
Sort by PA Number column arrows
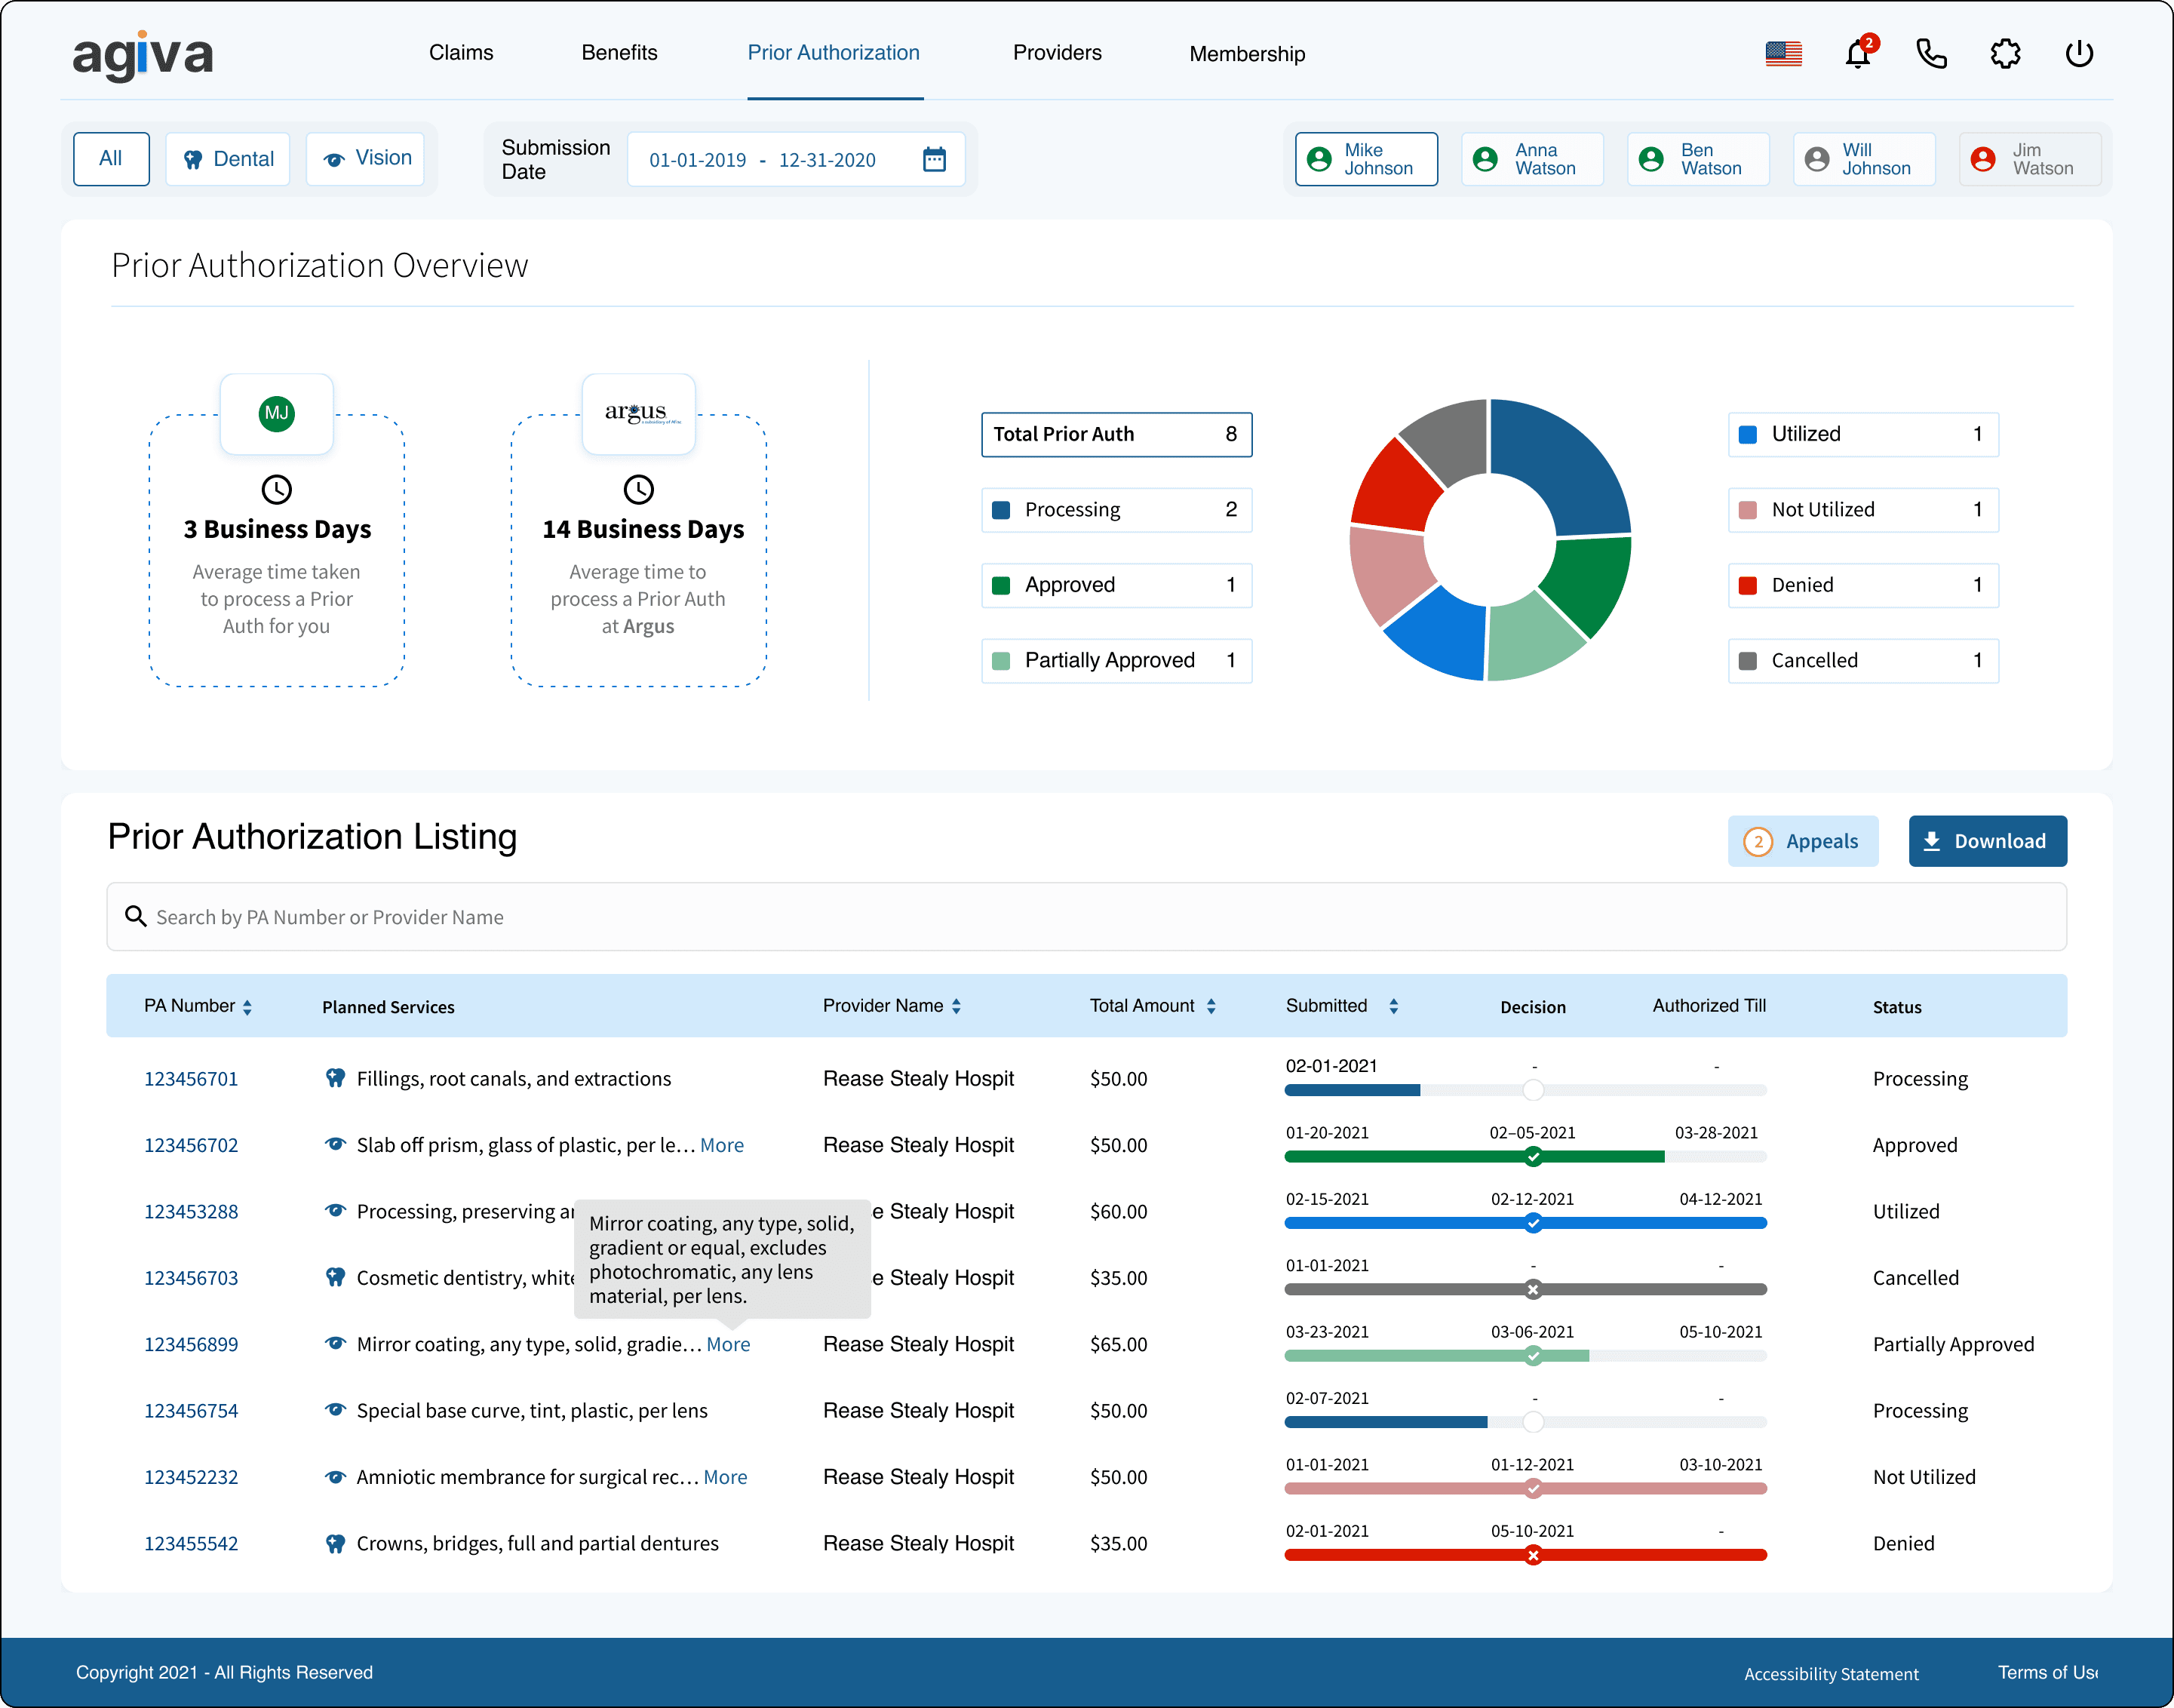247,1007
